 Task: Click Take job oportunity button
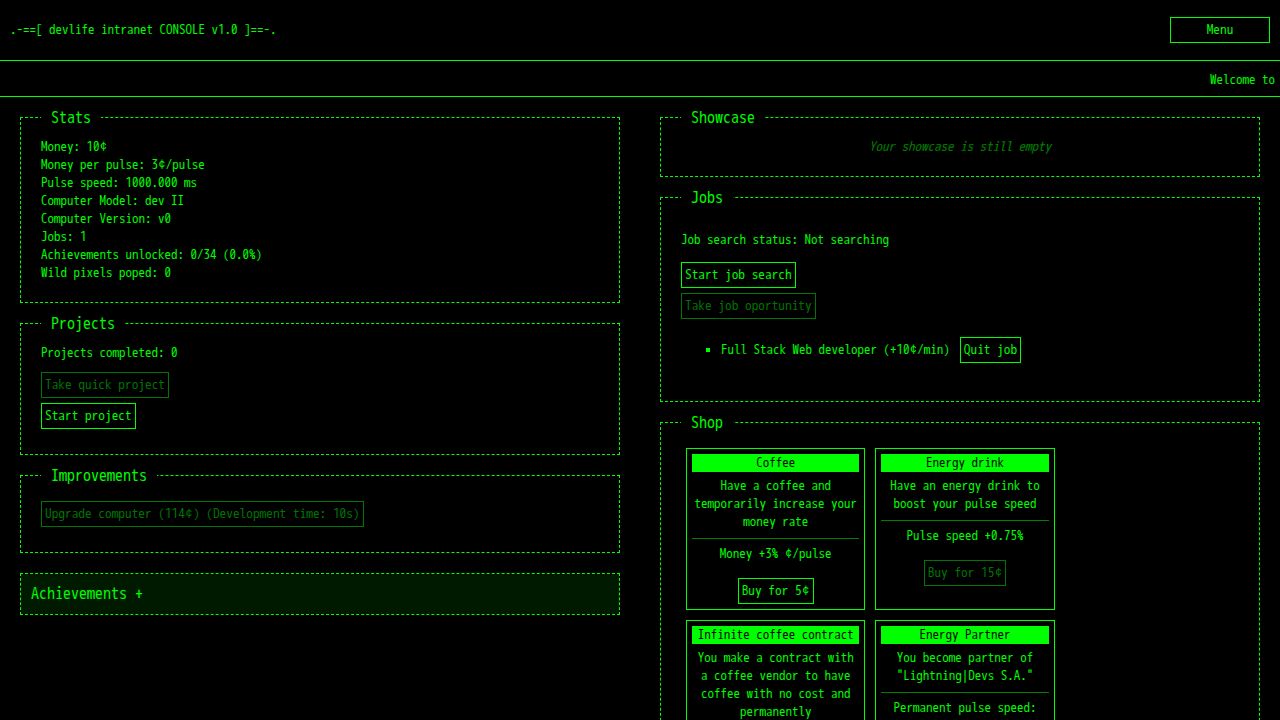click(748, 306)
